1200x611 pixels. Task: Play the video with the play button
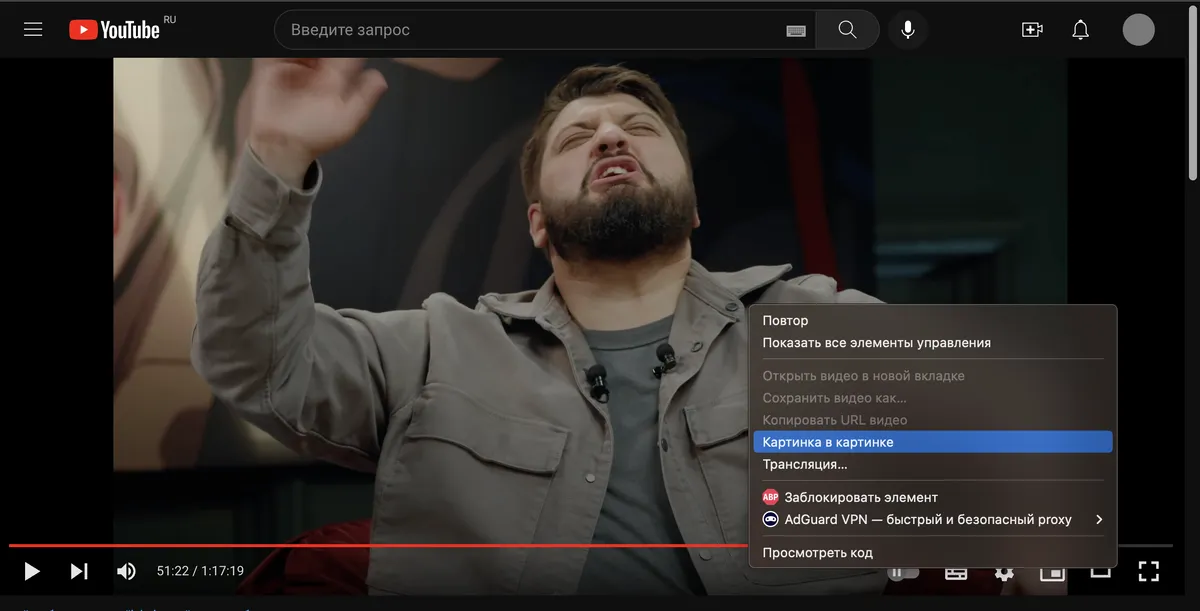32,571
